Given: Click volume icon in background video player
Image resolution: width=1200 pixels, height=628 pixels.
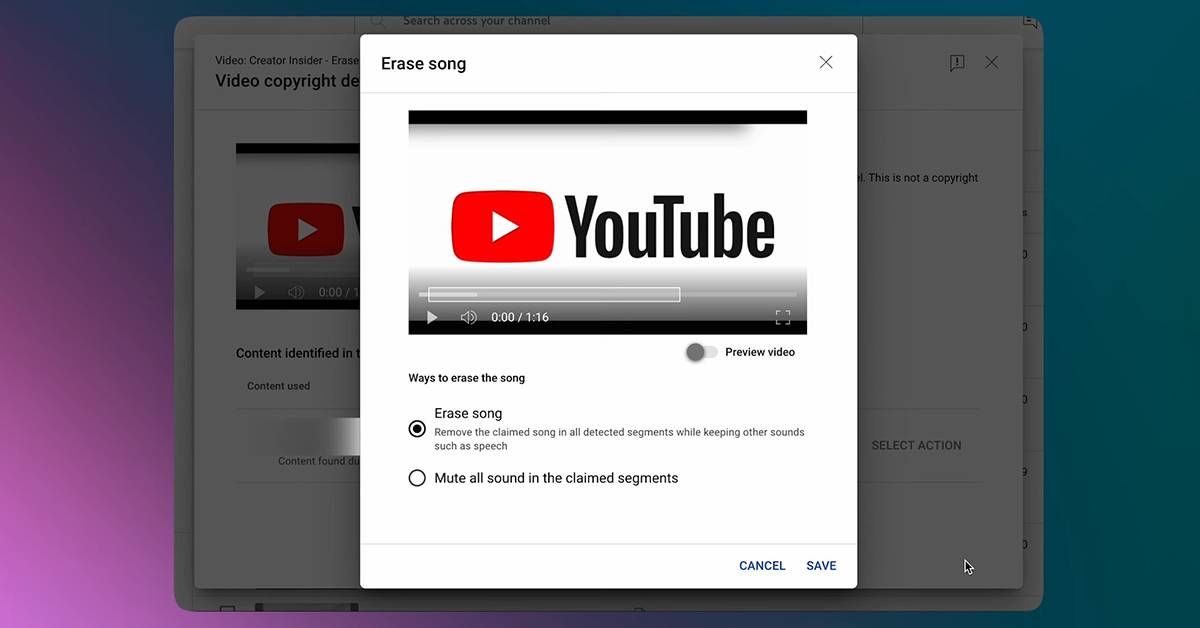Looking at the screenshot, I should 296,292.
